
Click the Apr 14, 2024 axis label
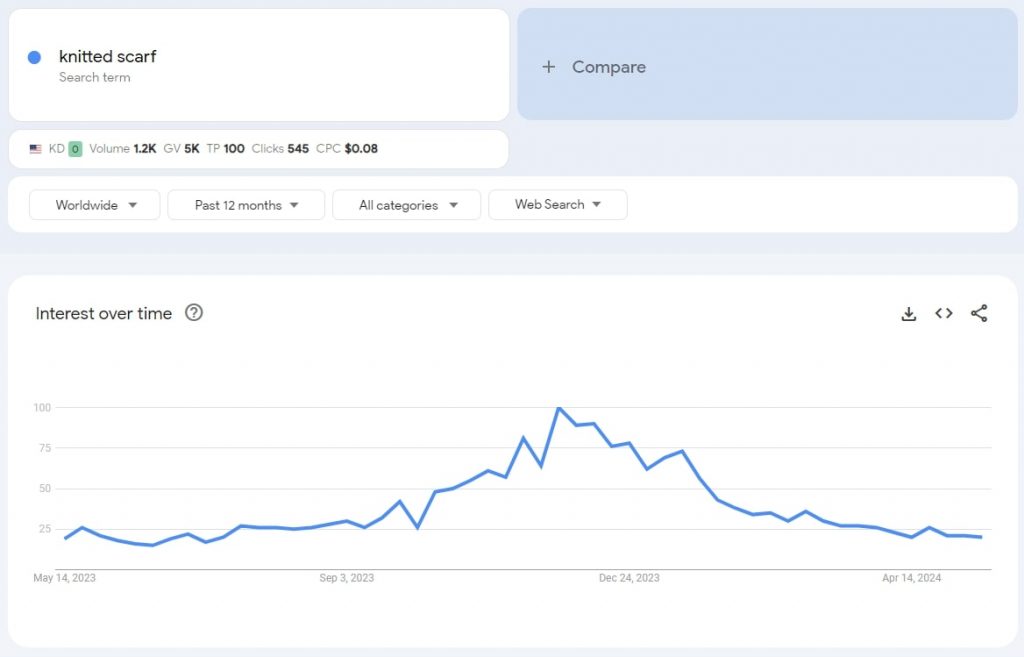tap(912, 578)
